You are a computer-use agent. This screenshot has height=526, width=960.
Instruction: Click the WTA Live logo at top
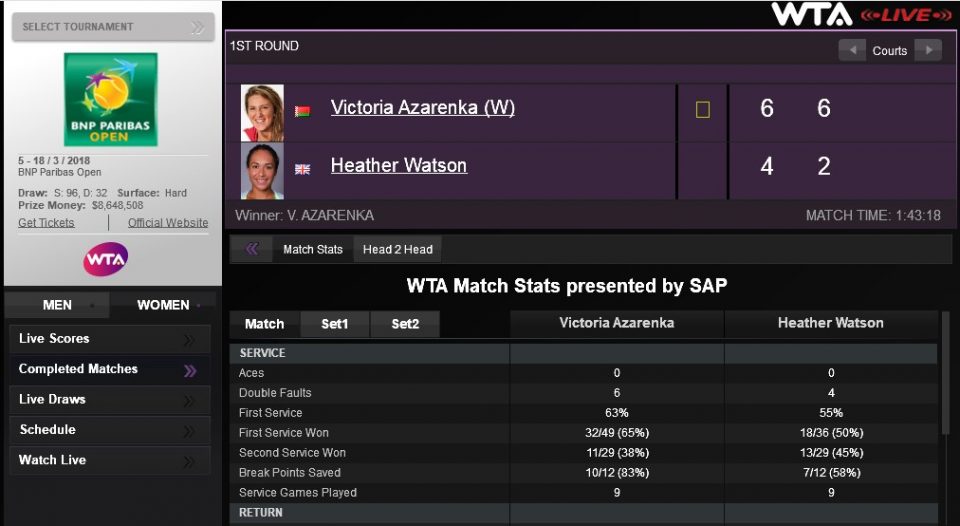(x=861, y=15)
